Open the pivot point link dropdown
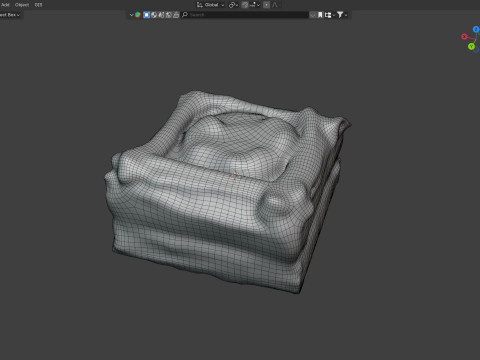Screen dimensions: 480x360 [233, 5]
